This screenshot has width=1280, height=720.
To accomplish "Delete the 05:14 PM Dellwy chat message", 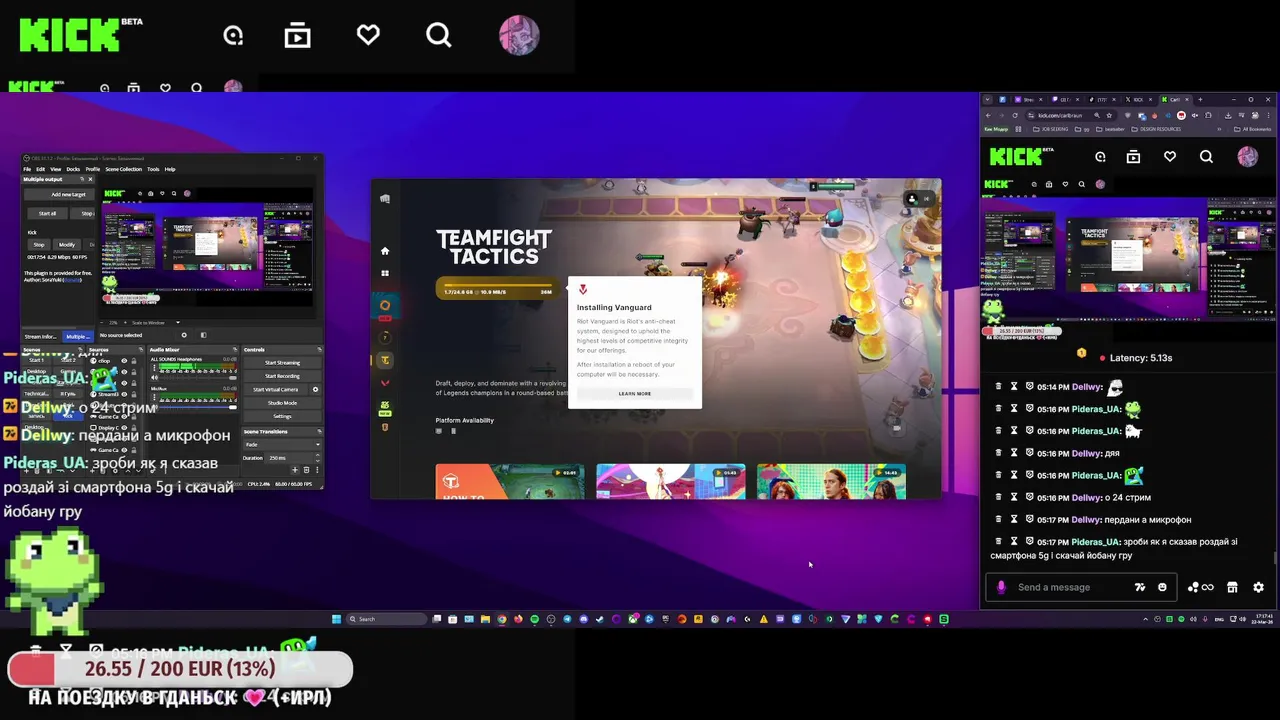I will [x=998, y=386].
